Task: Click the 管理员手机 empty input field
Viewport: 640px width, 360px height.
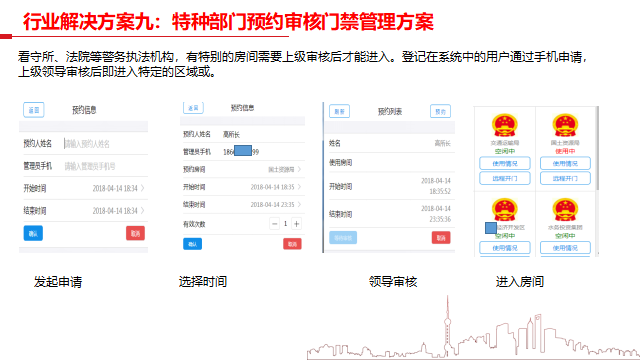Action: [x=105, y=166]
